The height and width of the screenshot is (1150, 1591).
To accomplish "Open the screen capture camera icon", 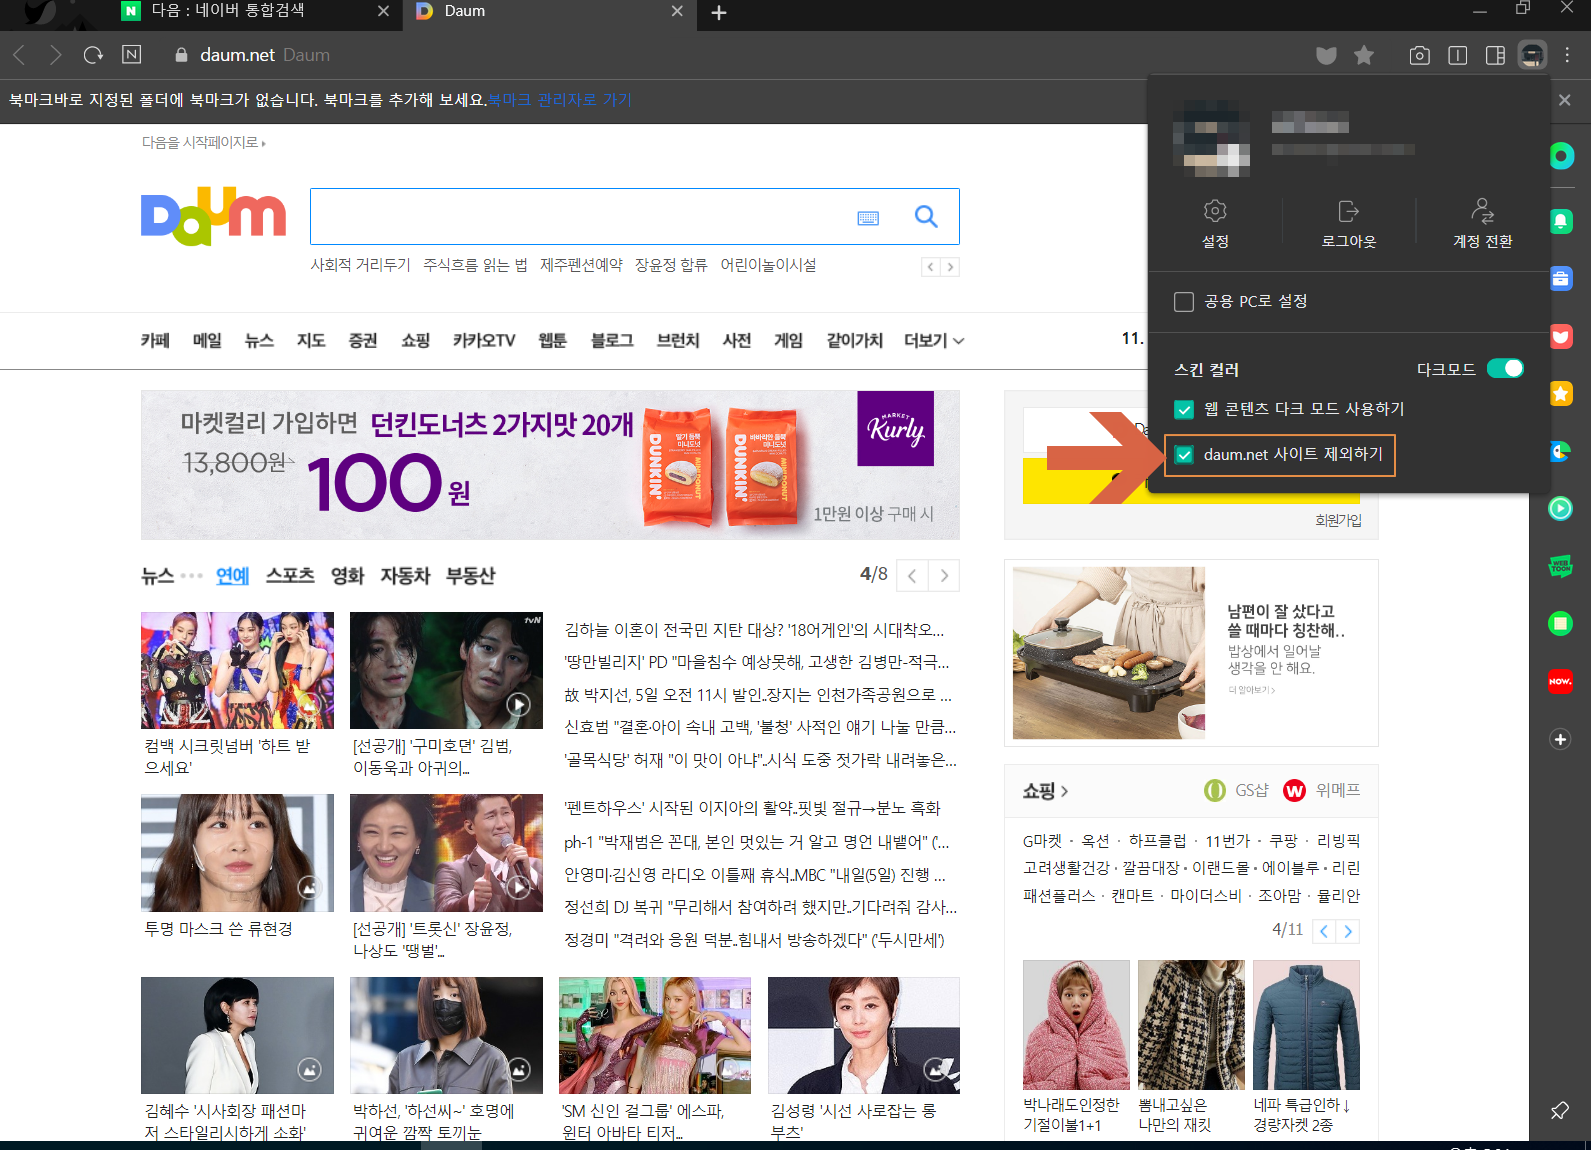I will click(x=1419, y=55).
